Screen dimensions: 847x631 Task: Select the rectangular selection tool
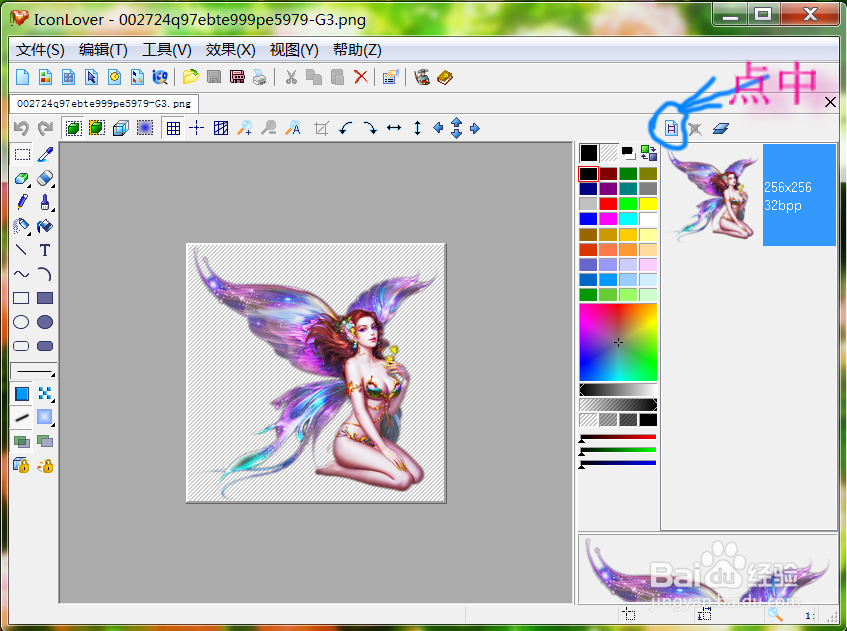22,155
